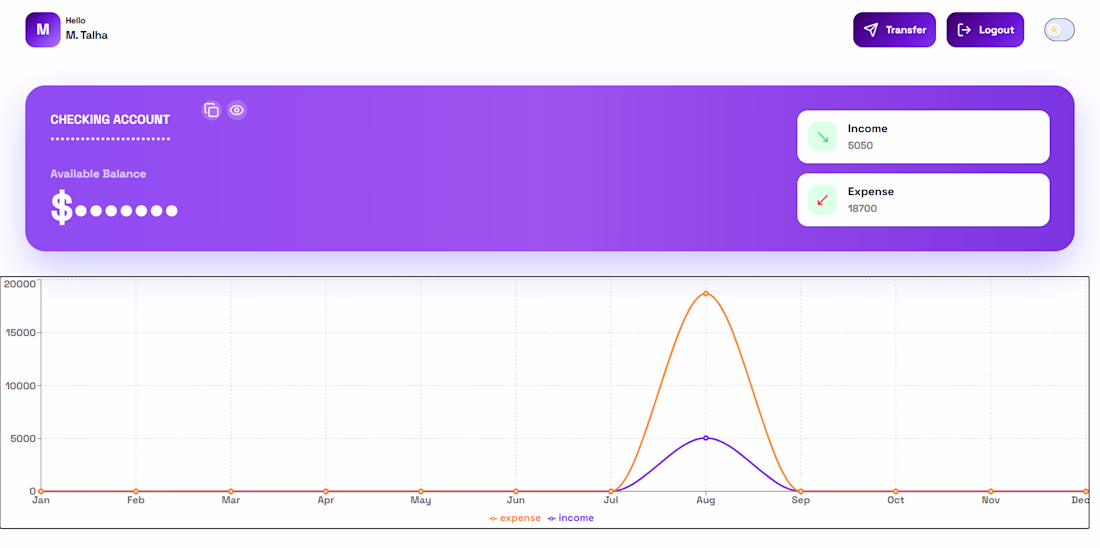Click the M. Talha user name
This screenshot has width=1100, height=548.
[86, 35]
